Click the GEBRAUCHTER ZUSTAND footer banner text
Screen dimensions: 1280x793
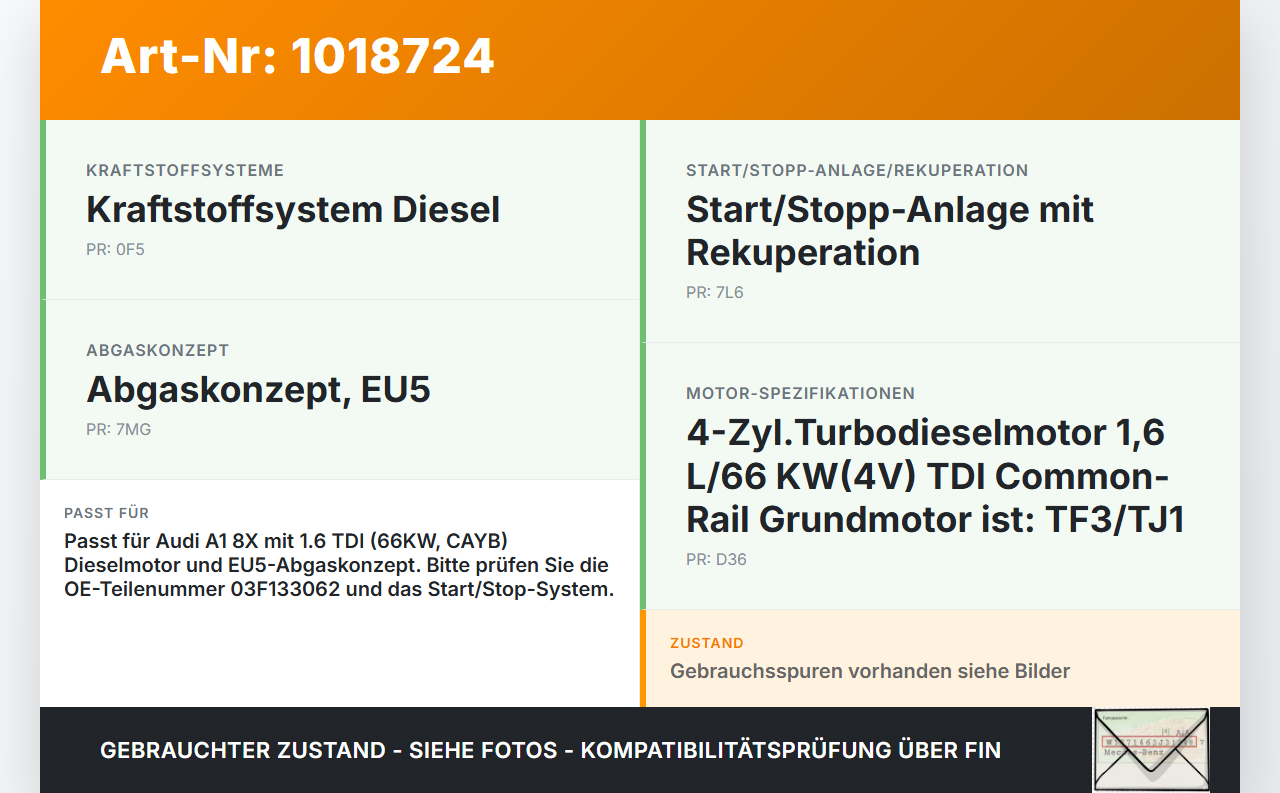pos(550,750)
